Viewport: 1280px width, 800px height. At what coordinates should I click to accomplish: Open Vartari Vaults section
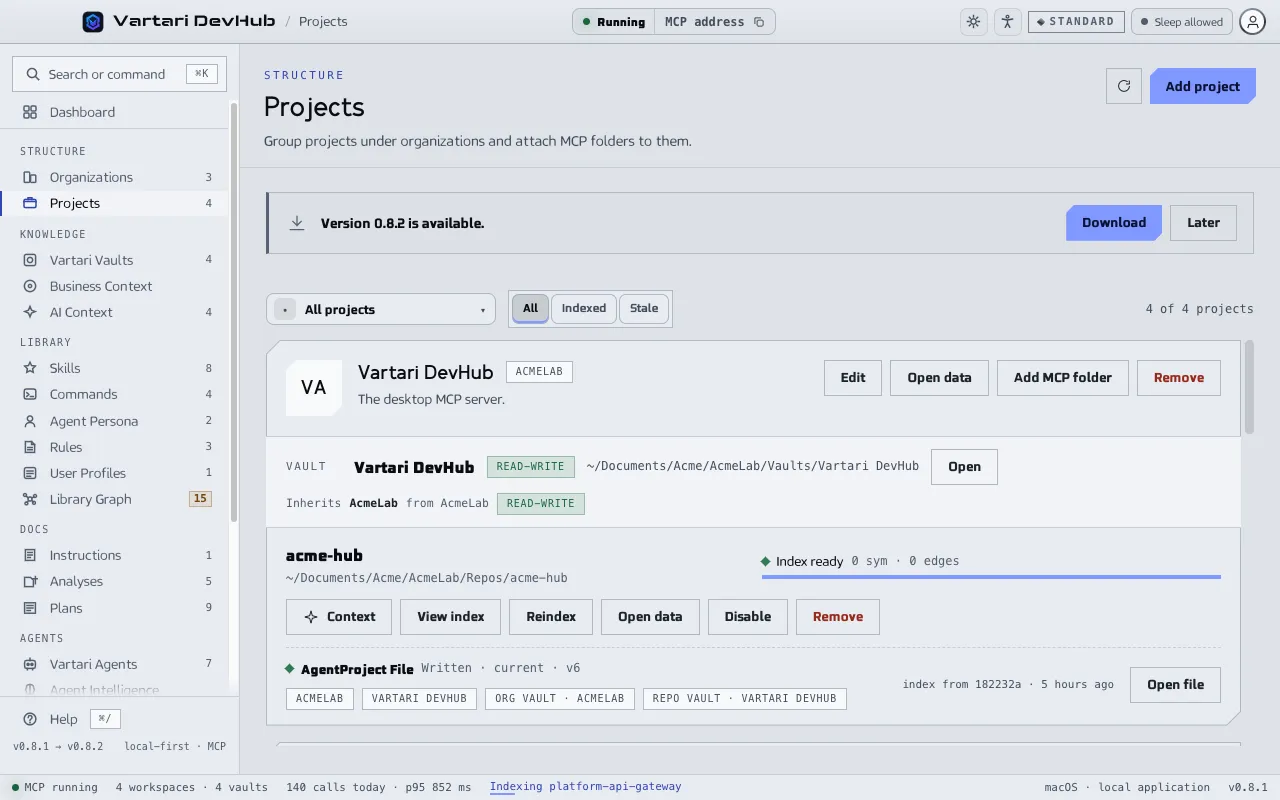[x=114, y=260]
